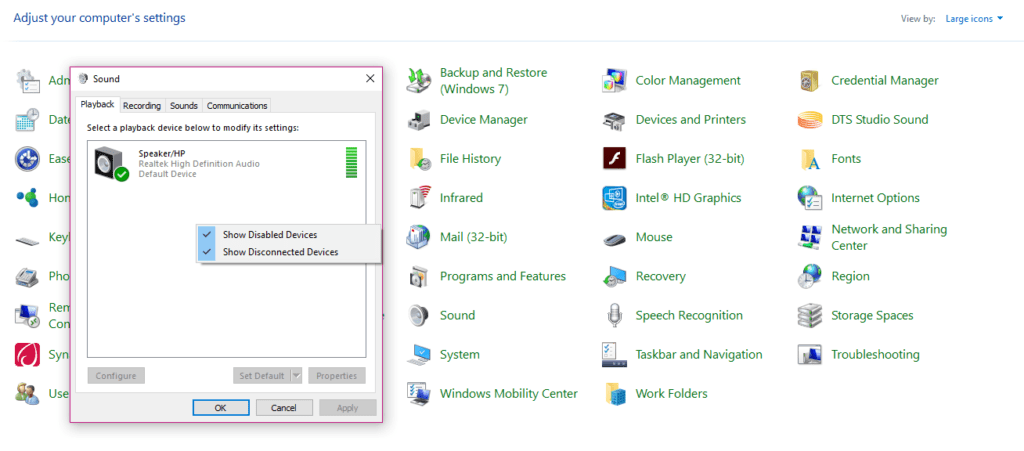
Task: Click the Realtek High Definition Audio text
Action: pyautogui.click(x=199, y=164)
